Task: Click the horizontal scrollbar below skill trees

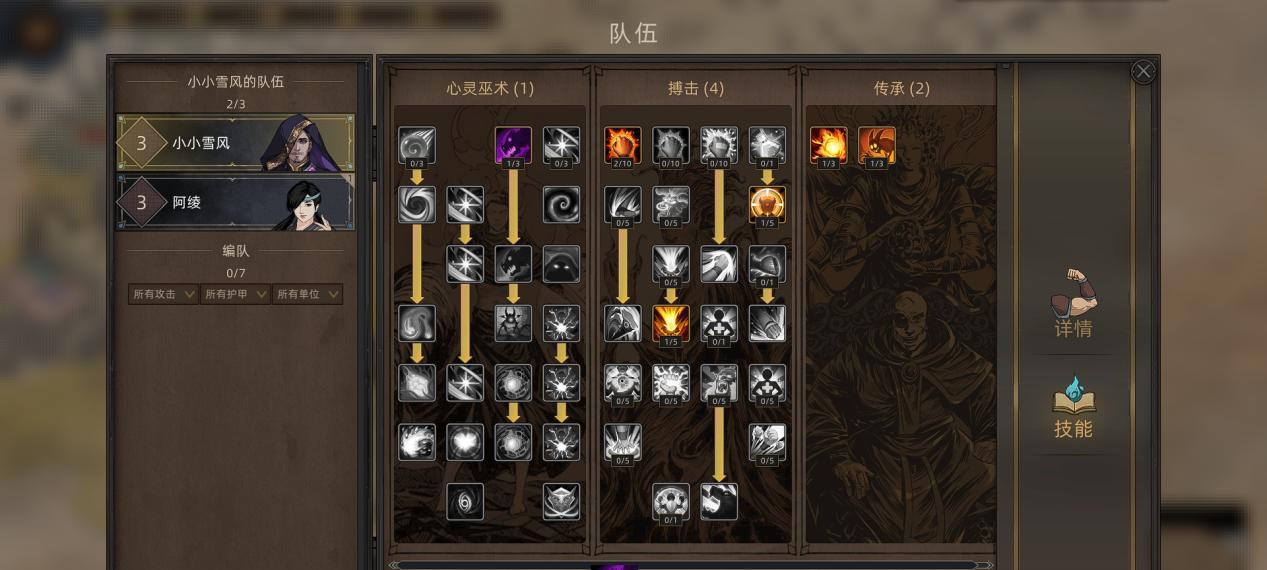Action: coord(690,565)
